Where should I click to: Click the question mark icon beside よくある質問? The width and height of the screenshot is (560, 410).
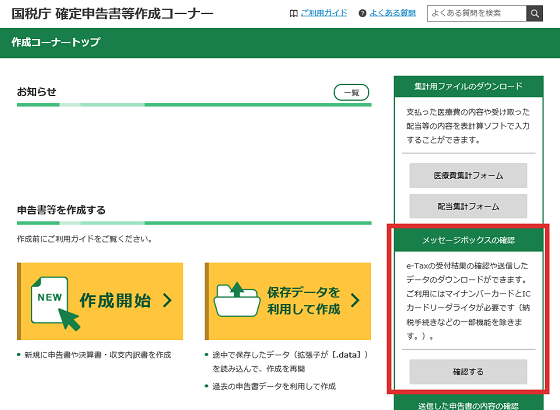tap(362, 14)
